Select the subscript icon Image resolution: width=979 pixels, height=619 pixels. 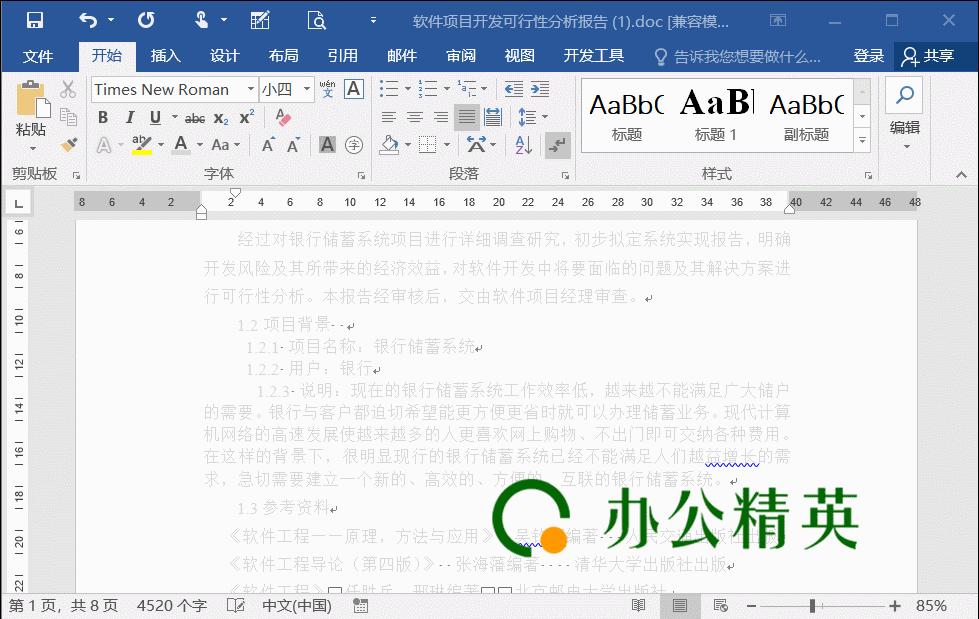tap(221, 118)
